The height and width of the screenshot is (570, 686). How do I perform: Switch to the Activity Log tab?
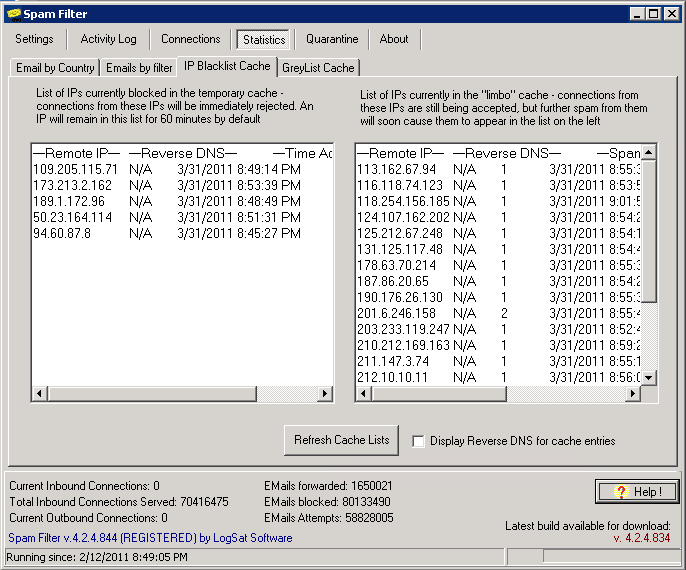pyautogui.click(x=108, y=39)
